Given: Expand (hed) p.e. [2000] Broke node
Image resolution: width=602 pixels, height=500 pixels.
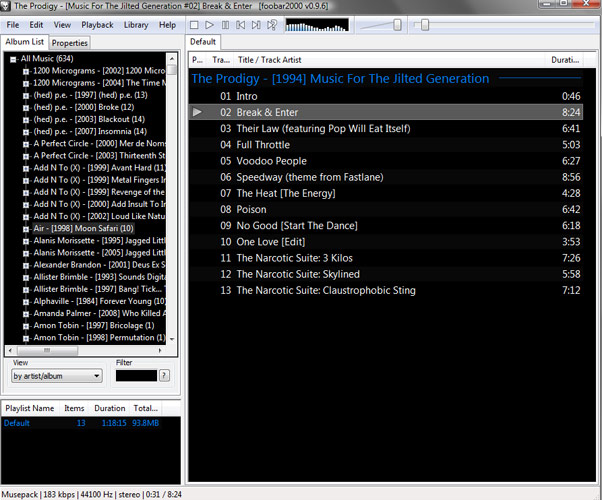Looking at the screenshot, I should 26,108.
